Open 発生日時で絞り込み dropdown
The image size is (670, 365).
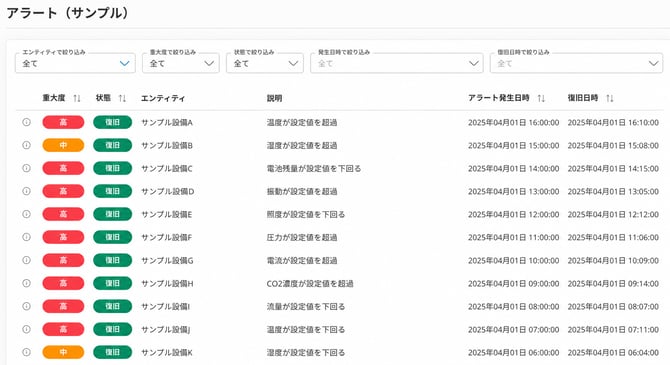(397, 63)
